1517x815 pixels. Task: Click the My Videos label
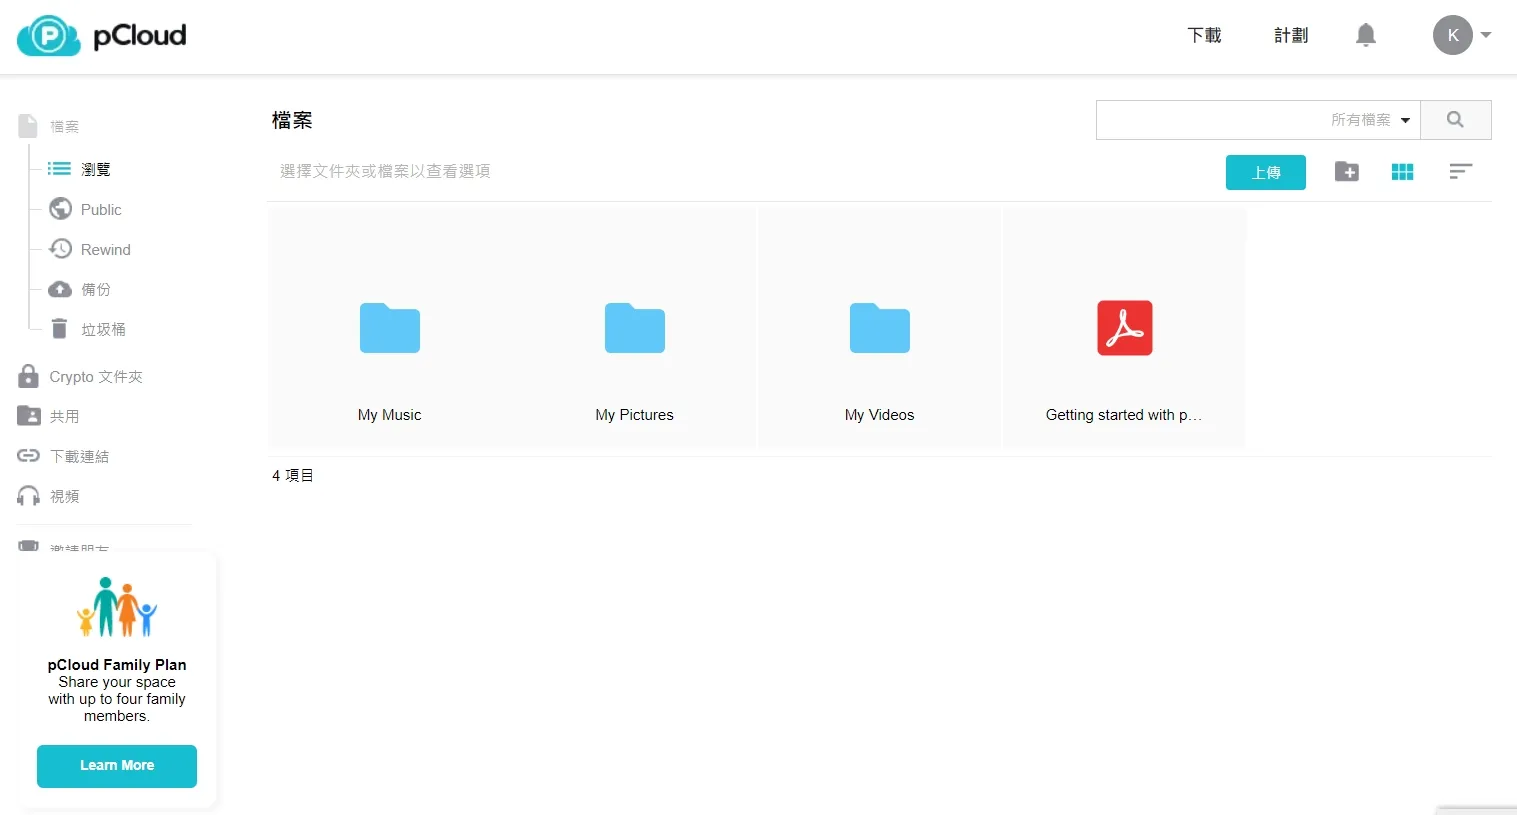coord(880,415)
